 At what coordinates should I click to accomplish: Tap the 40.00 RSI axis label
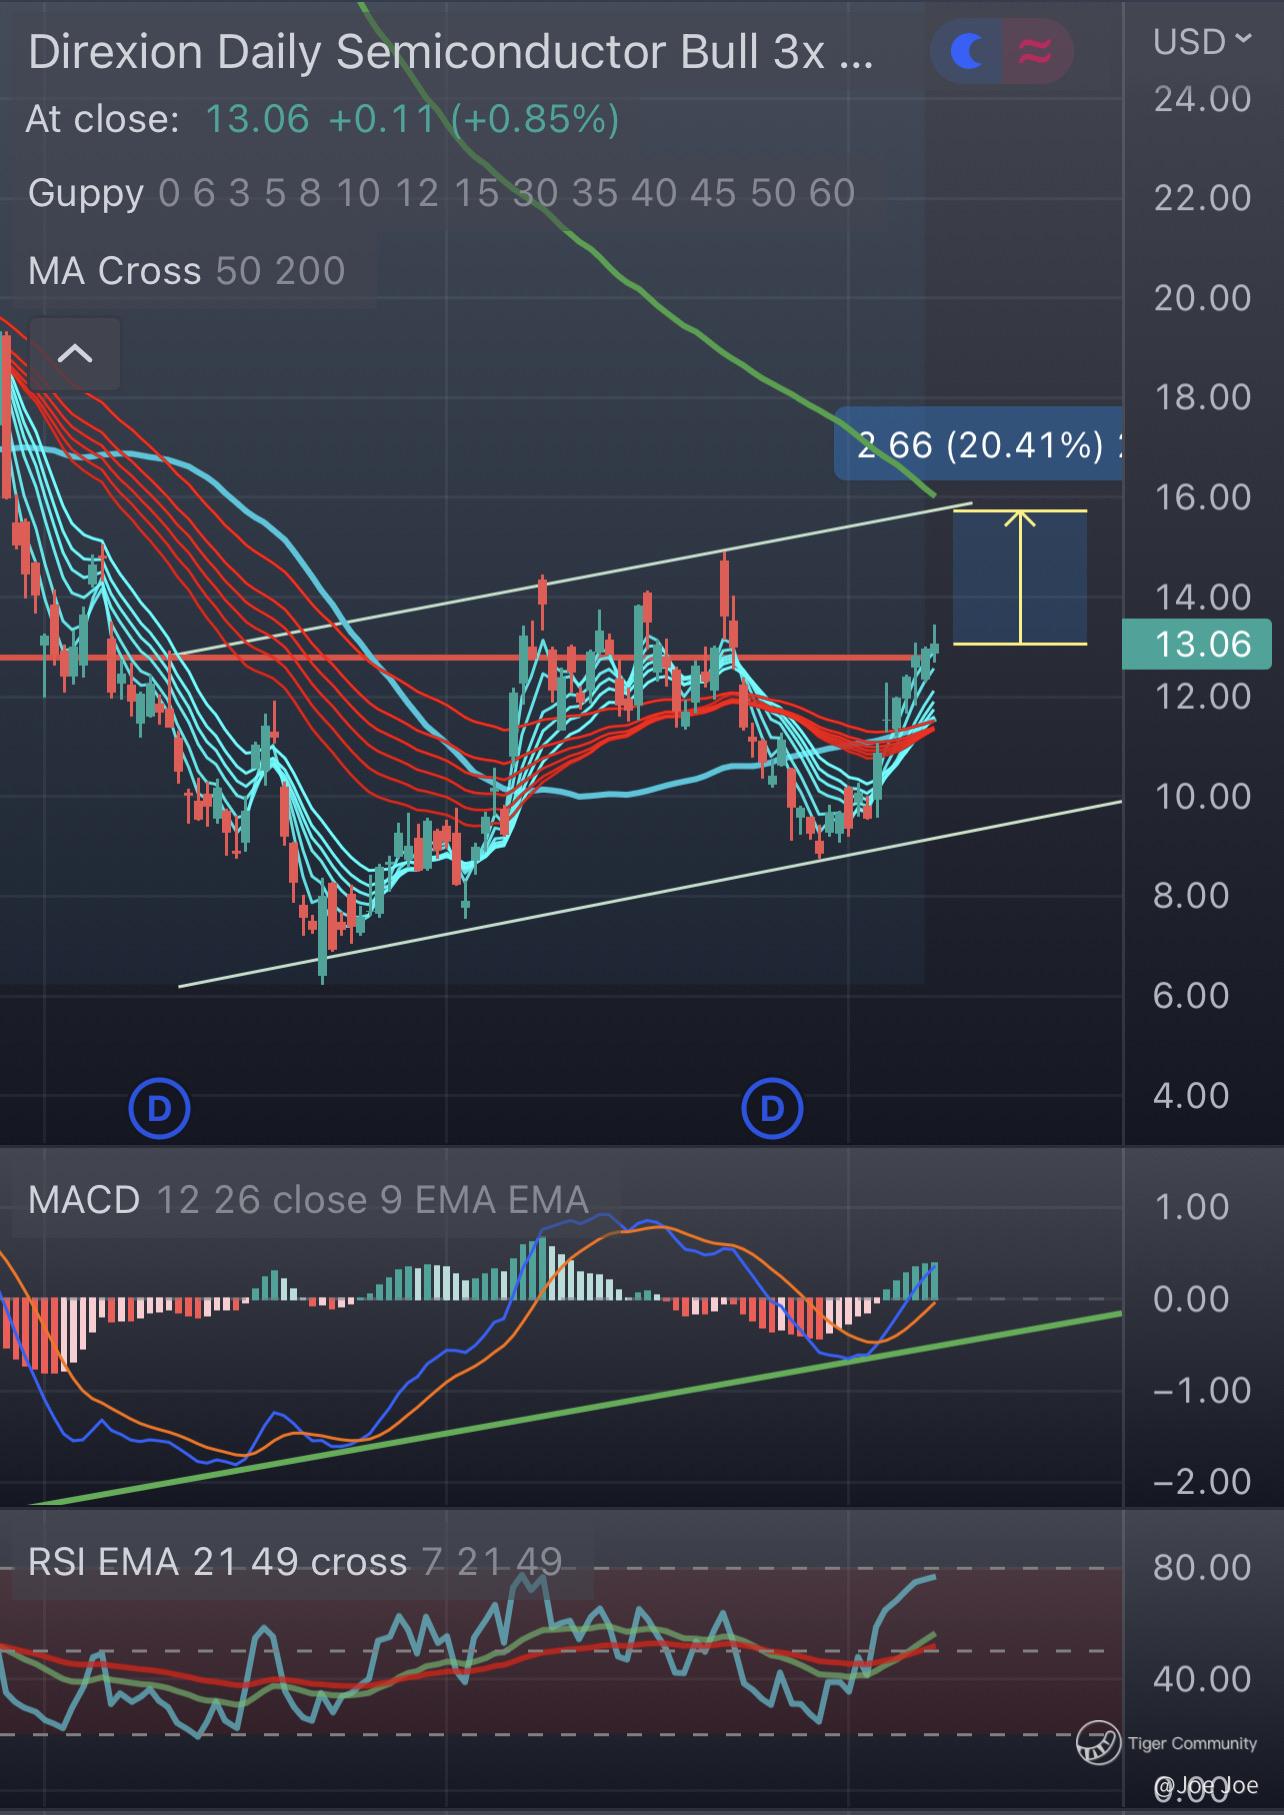pos(1202,1678)
